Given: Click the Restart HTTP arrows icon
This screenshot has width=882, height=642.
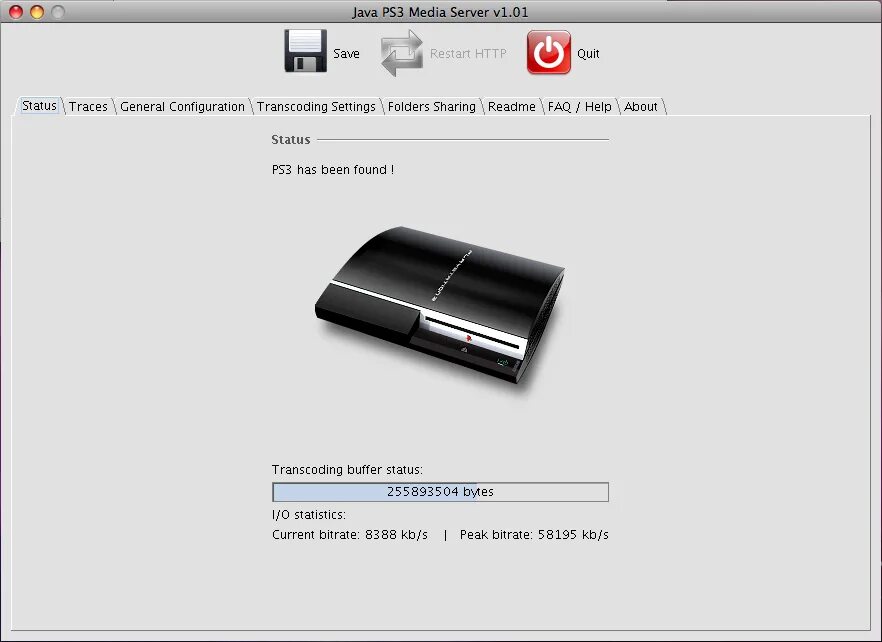Looking at the screenshot, I should 402,53.
